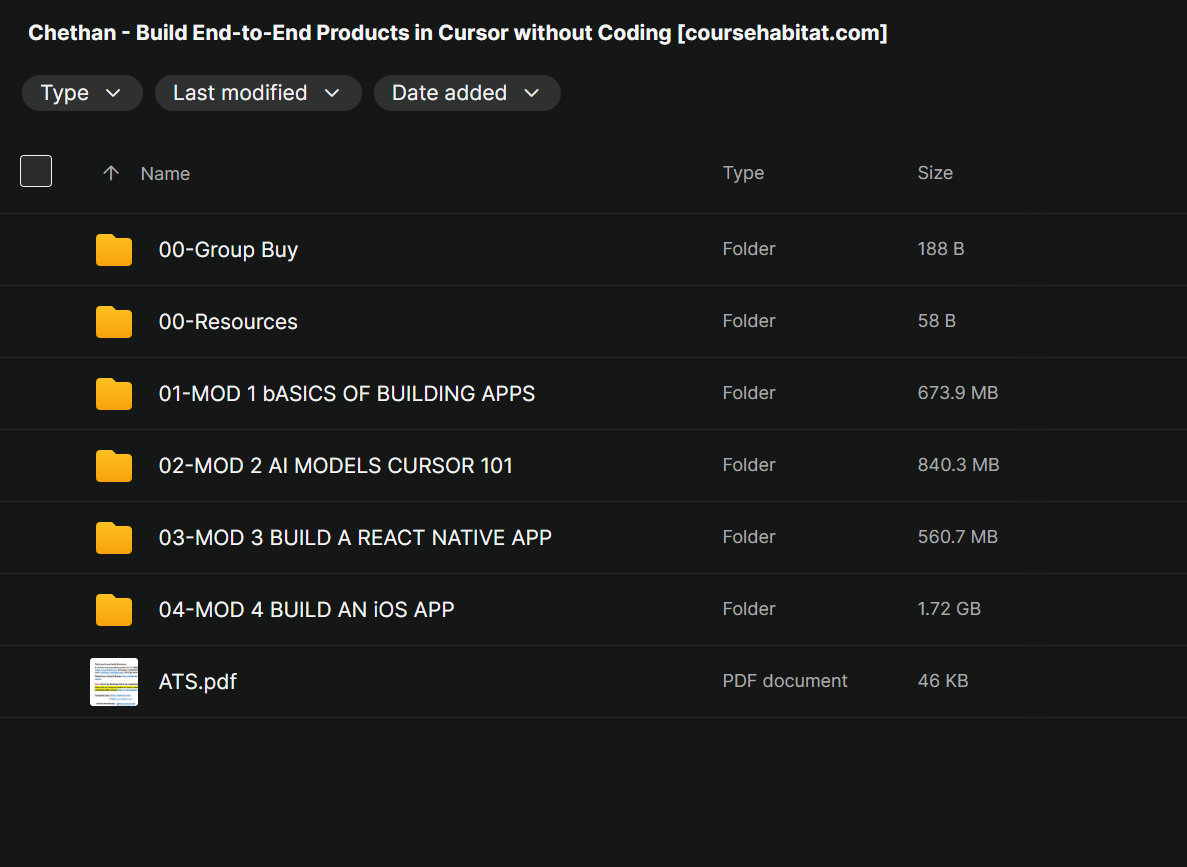Open the Last modified filter dropdown
This screenshot has height=867, width=1187.
point(257,93)
